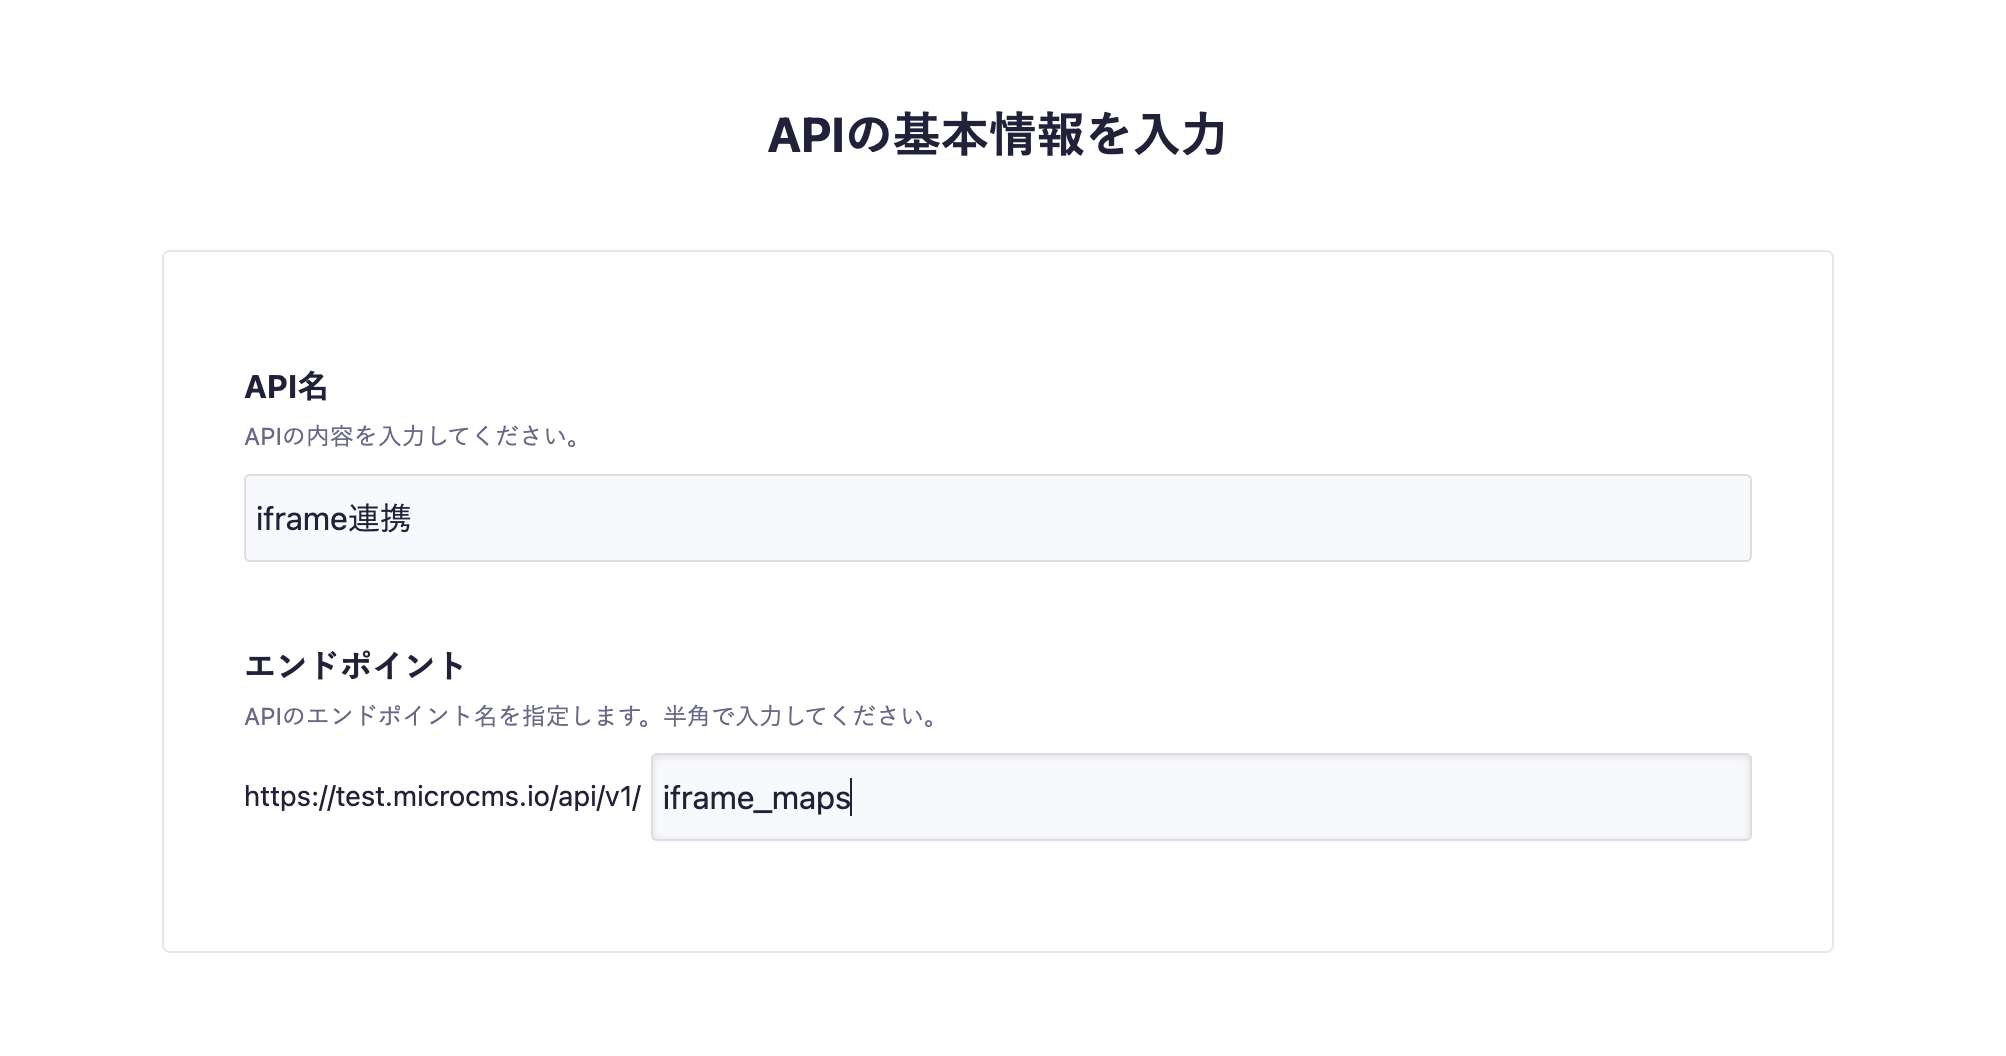Click the https://test.microcms.io/api/v1/ URL prefix

[x=442, y=797]
